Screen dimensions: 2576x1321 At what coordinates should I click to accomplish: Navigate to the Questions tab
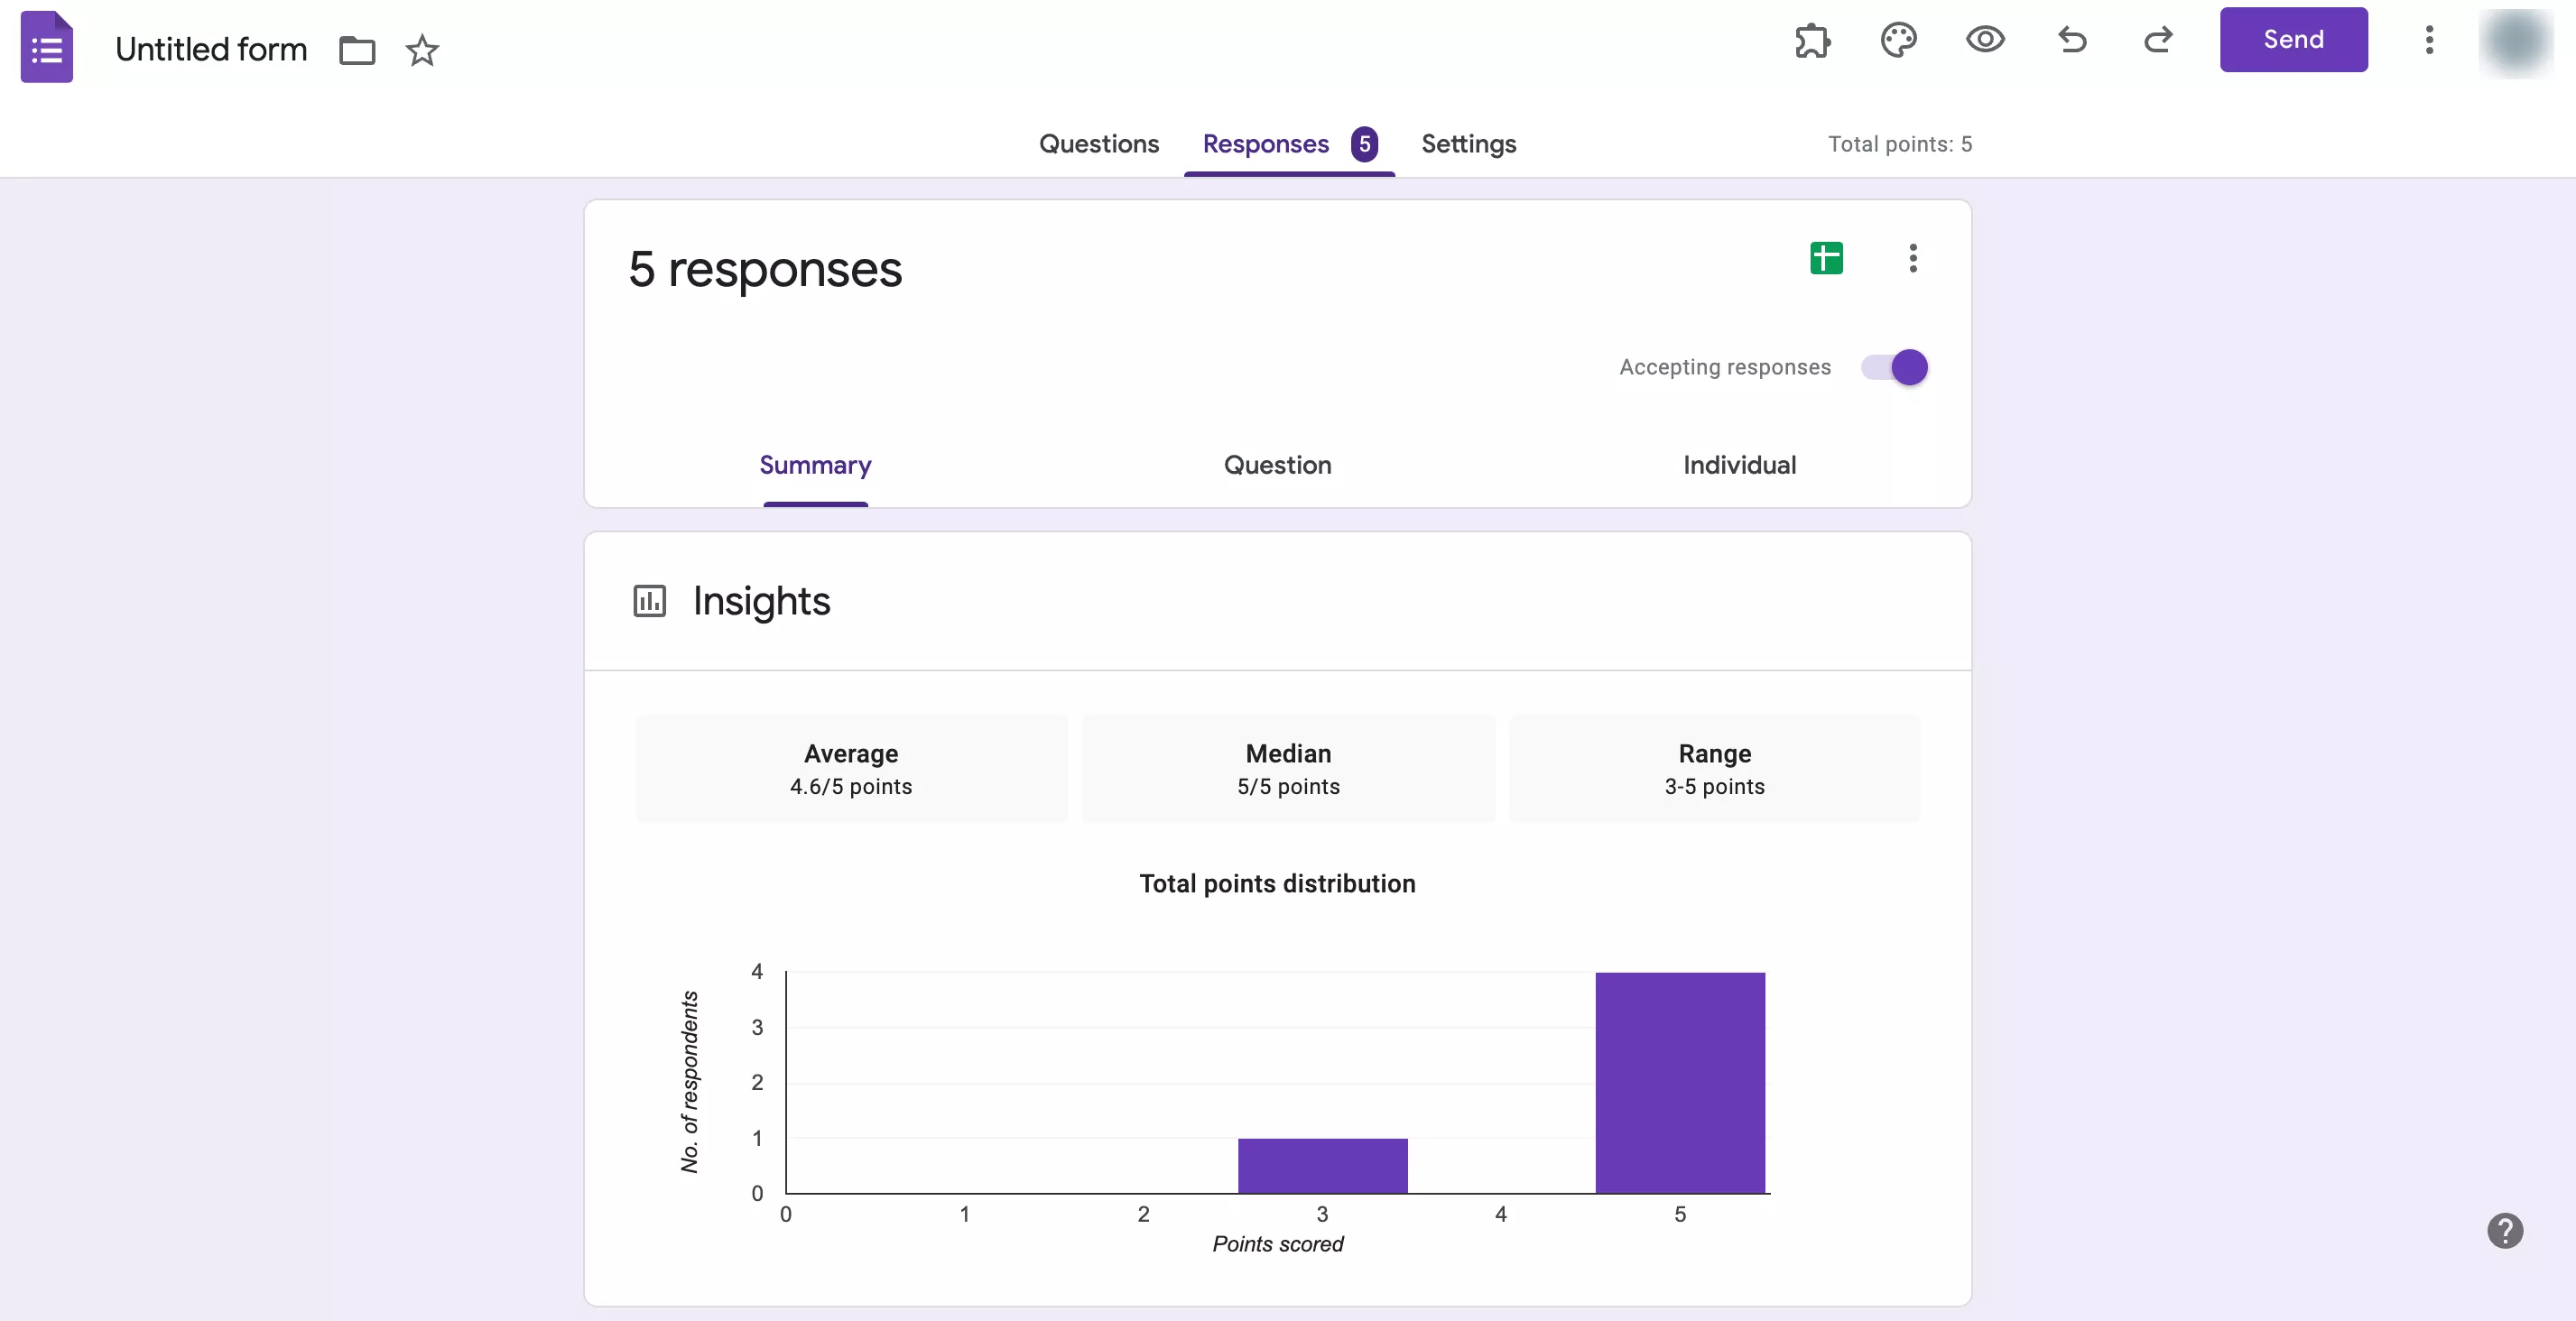[x=1098, y=143]
